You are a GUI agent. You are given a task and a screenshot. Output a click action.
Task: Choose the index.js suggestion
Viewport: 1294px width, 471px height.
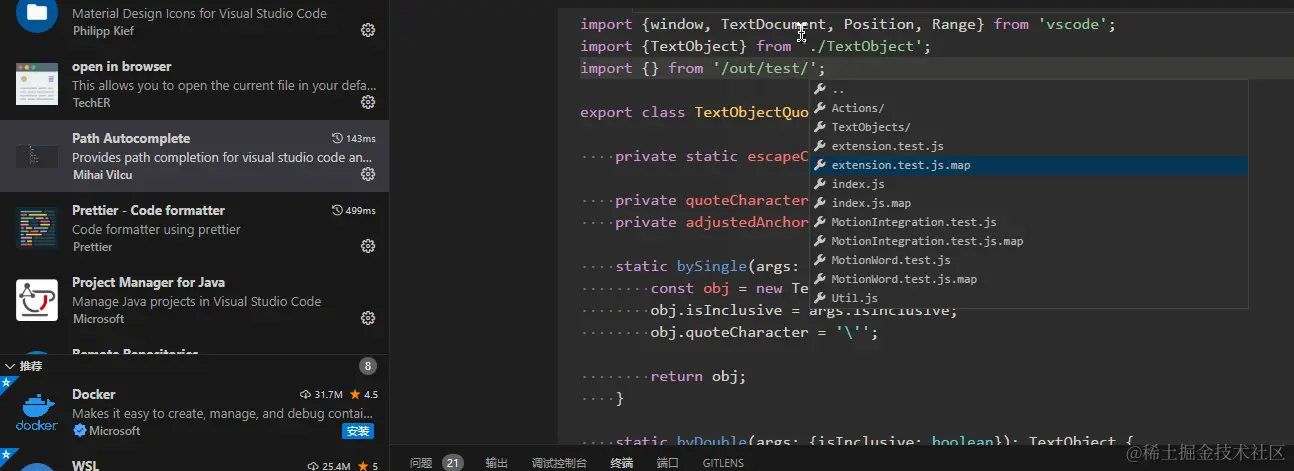1028,184
